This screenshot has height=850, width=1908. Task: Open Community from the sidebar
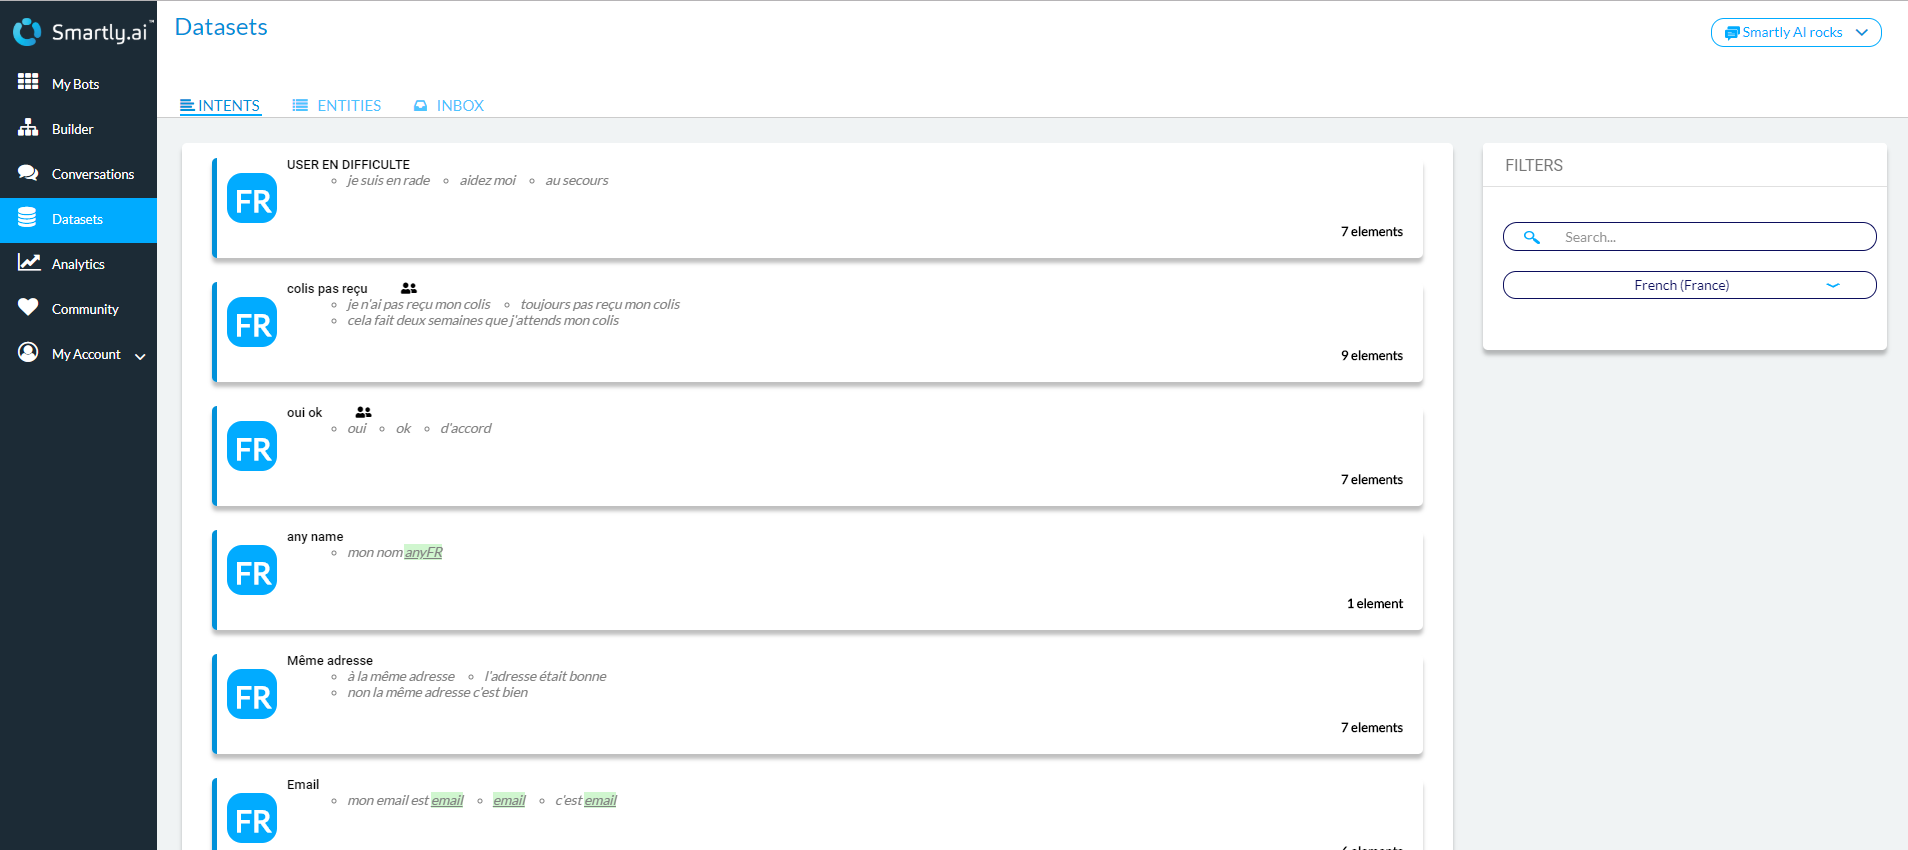[78, 309]
